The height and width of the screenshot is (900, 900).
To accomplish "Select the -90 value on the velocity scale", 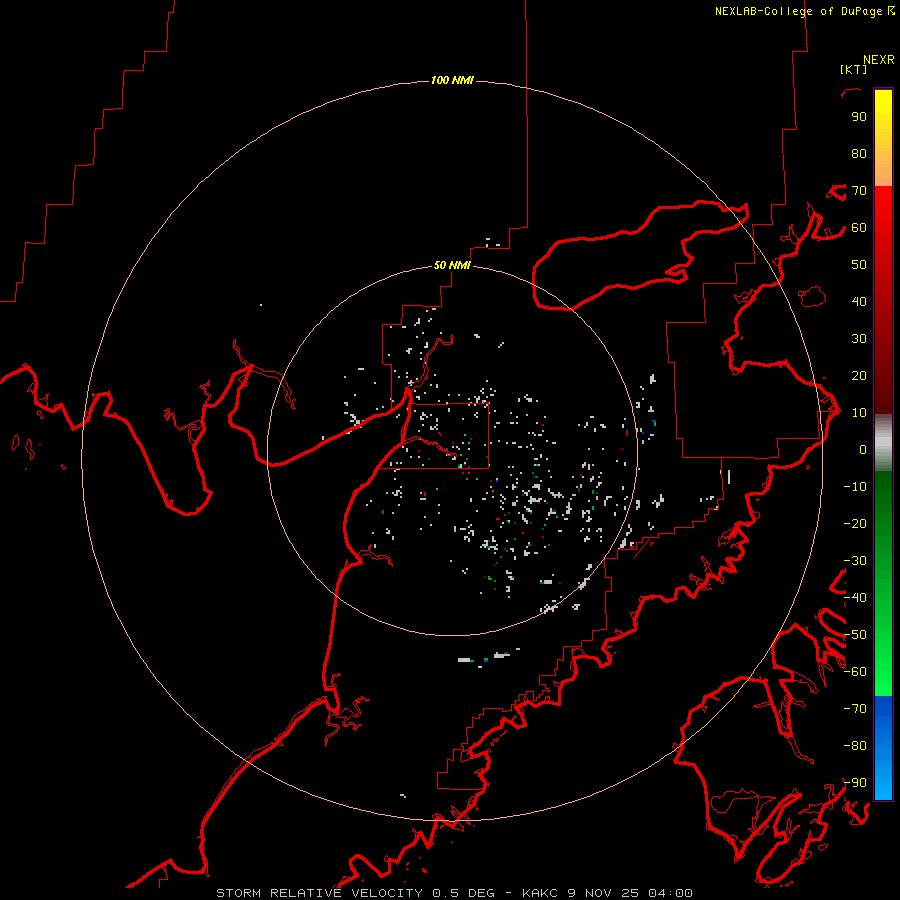I will [x=855, y=783].
